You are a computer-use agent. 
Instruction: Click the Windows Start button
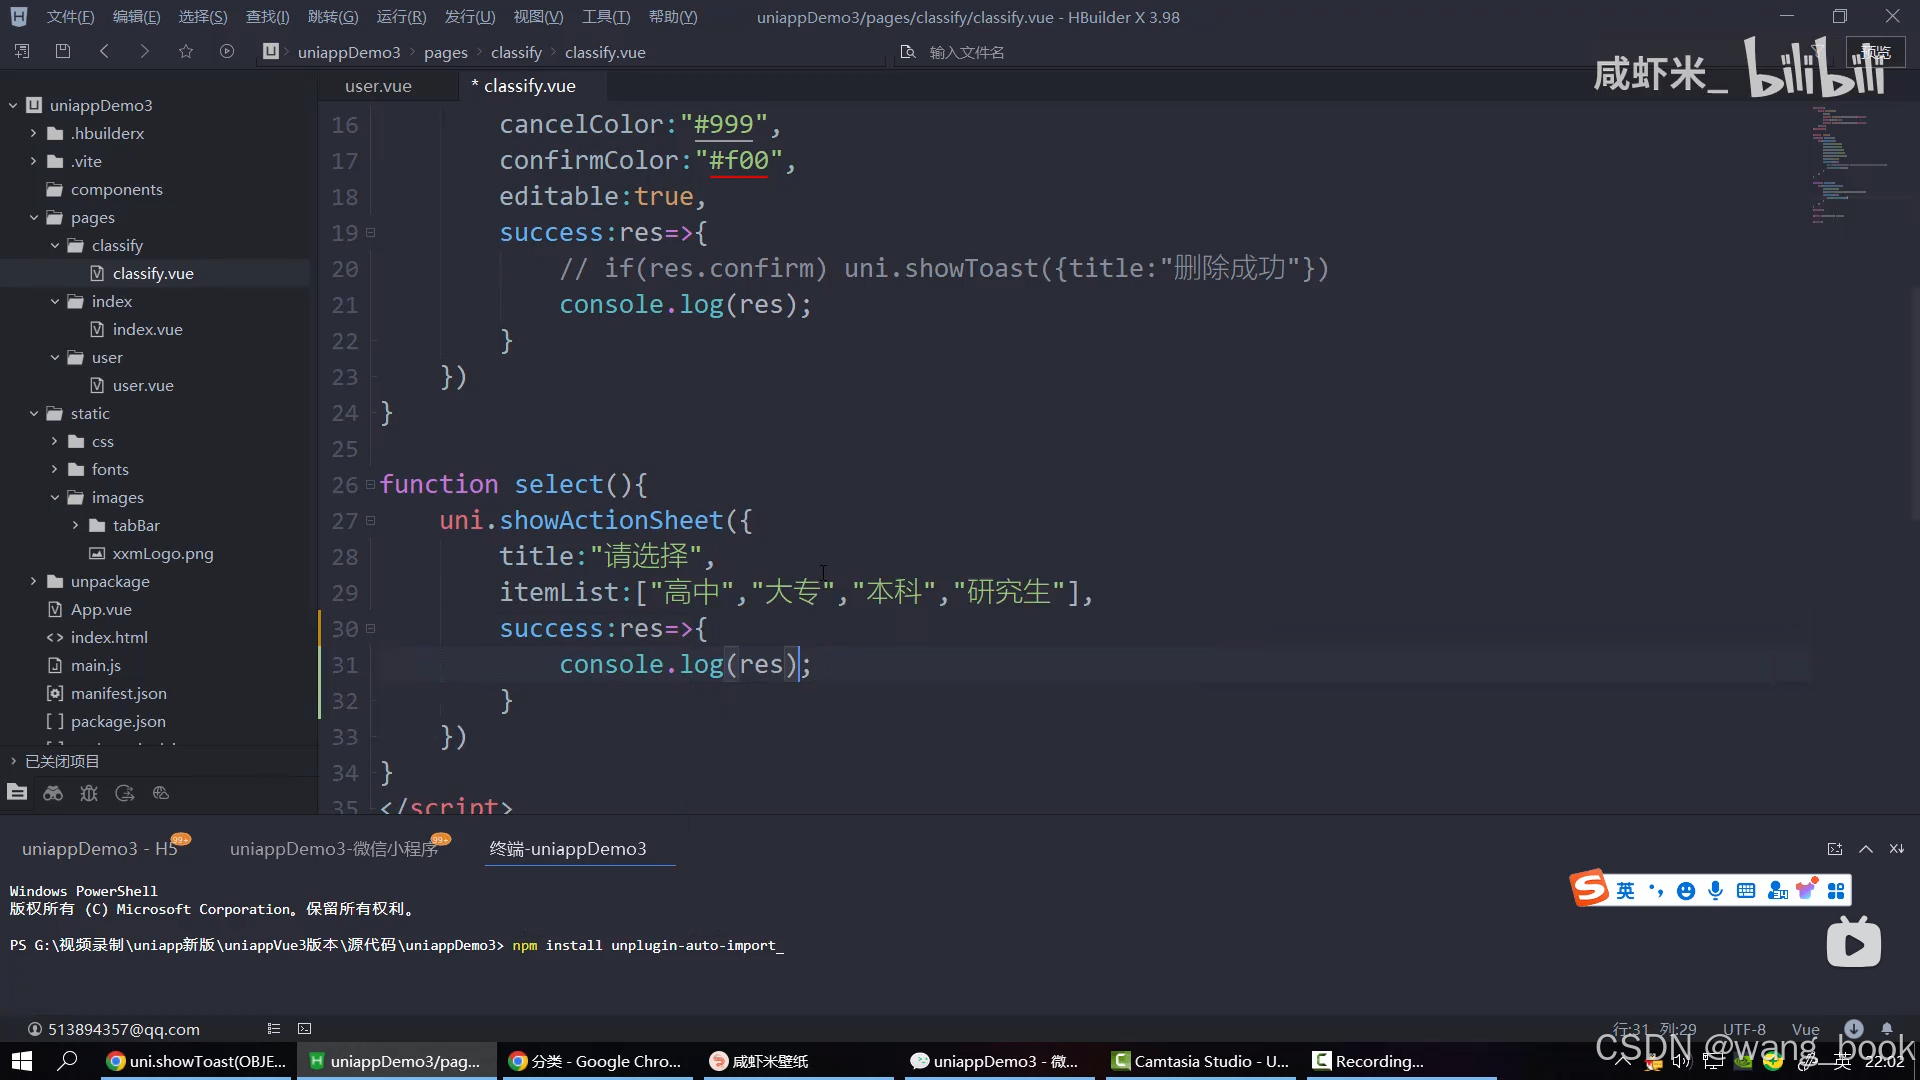22,1061
